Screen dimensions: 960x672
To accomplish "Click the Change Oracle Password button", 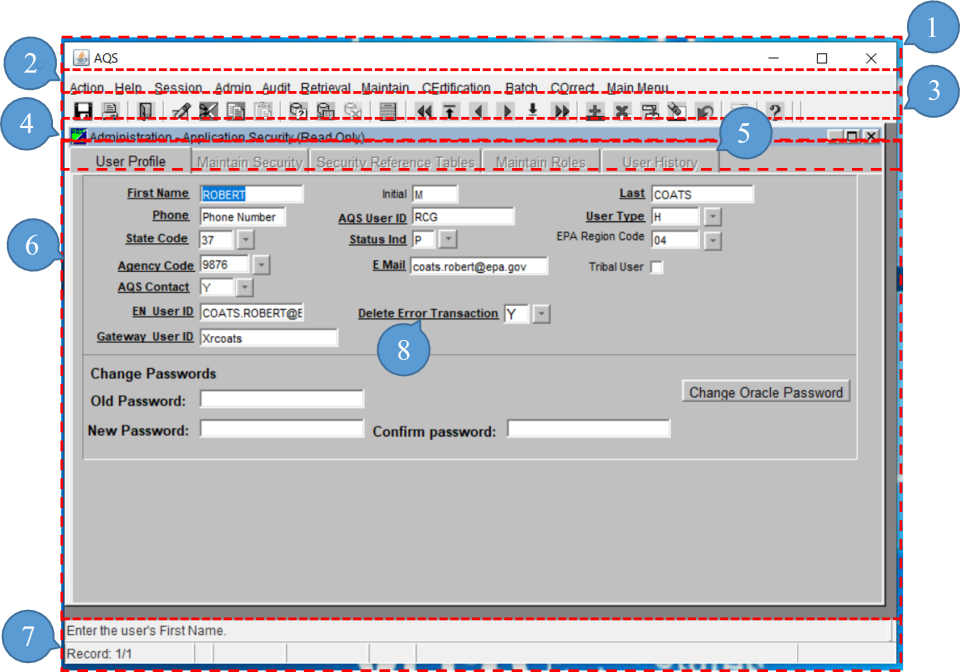I will (765, 391).
